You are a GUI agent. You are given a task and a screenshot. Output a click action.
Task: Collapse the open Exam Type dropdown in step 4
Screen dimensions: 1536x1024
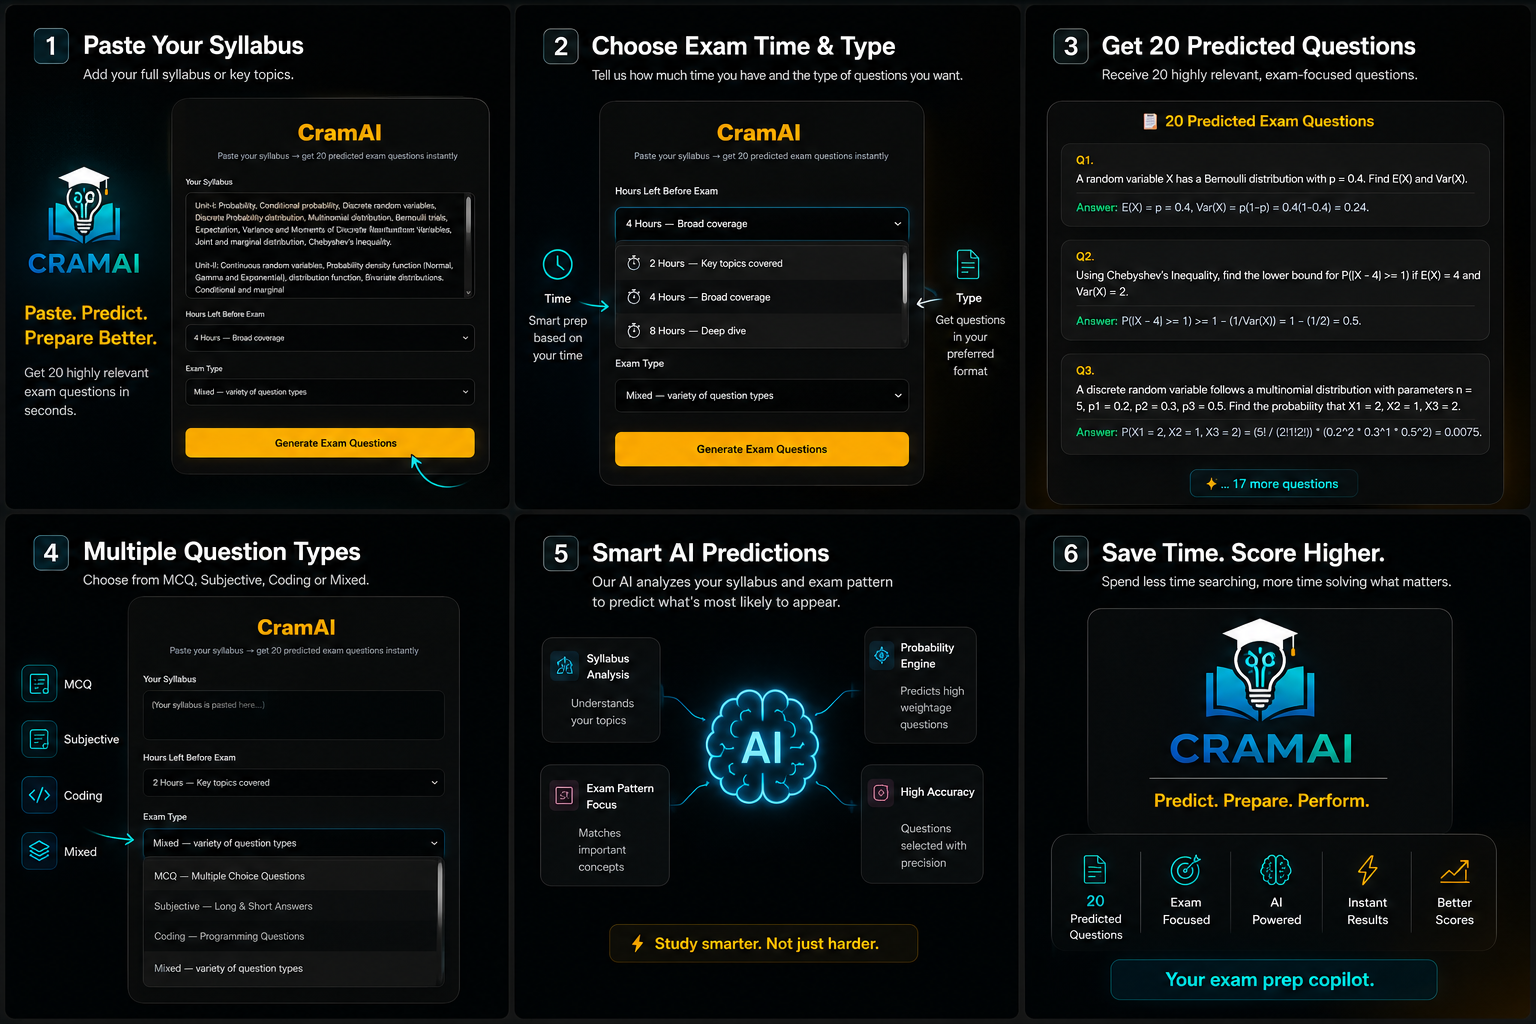point(294,843)
